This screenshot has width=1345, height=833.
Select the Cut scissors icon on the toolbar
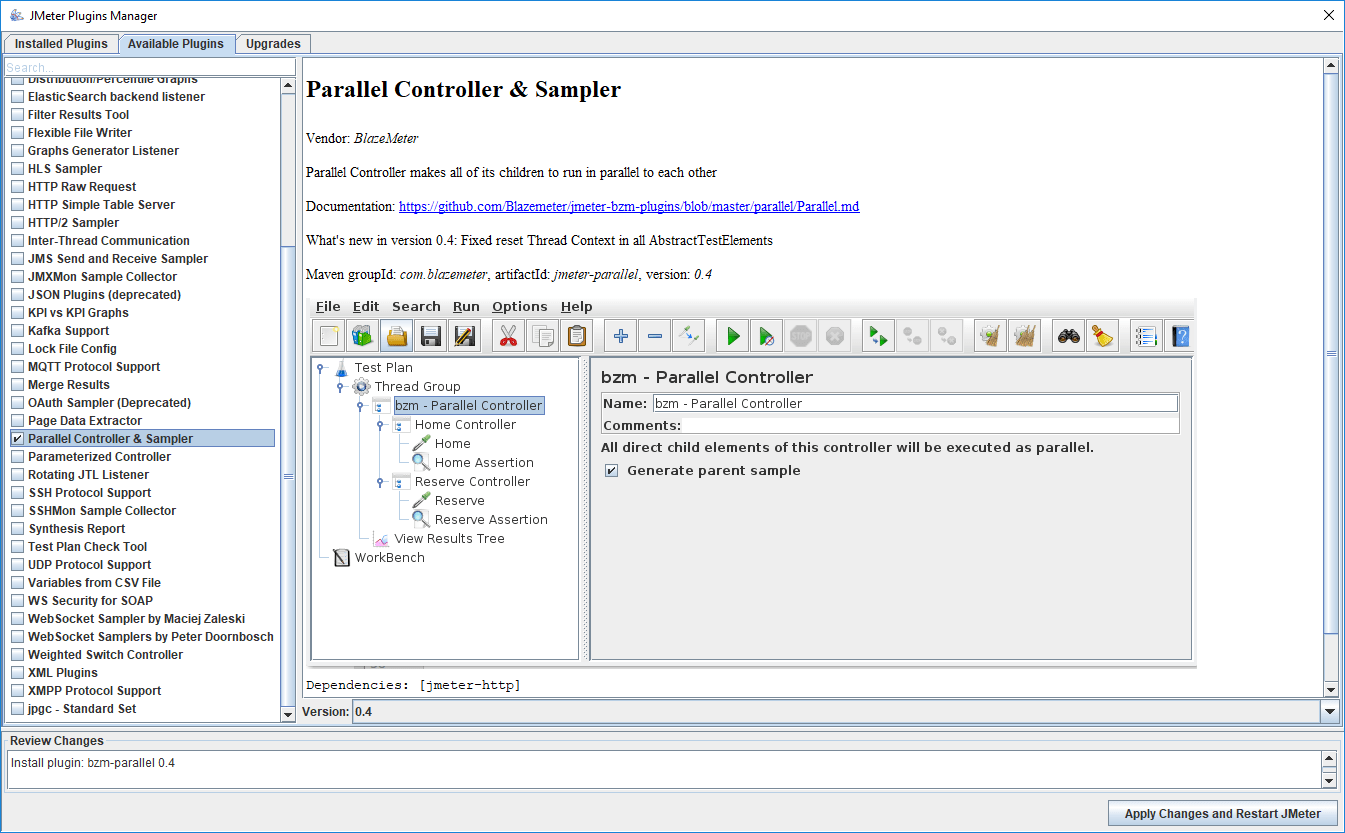[507, 335]
